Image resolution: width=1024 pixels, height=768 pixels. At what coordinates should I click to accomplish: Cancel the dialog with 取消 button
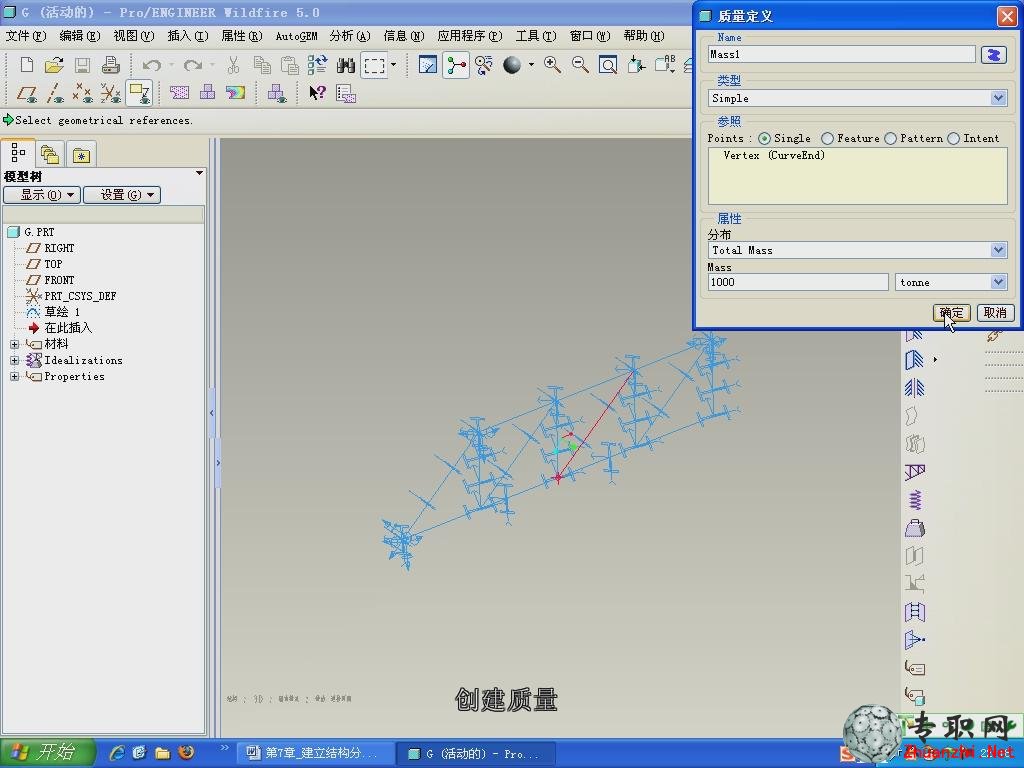[x=995, y=313]
